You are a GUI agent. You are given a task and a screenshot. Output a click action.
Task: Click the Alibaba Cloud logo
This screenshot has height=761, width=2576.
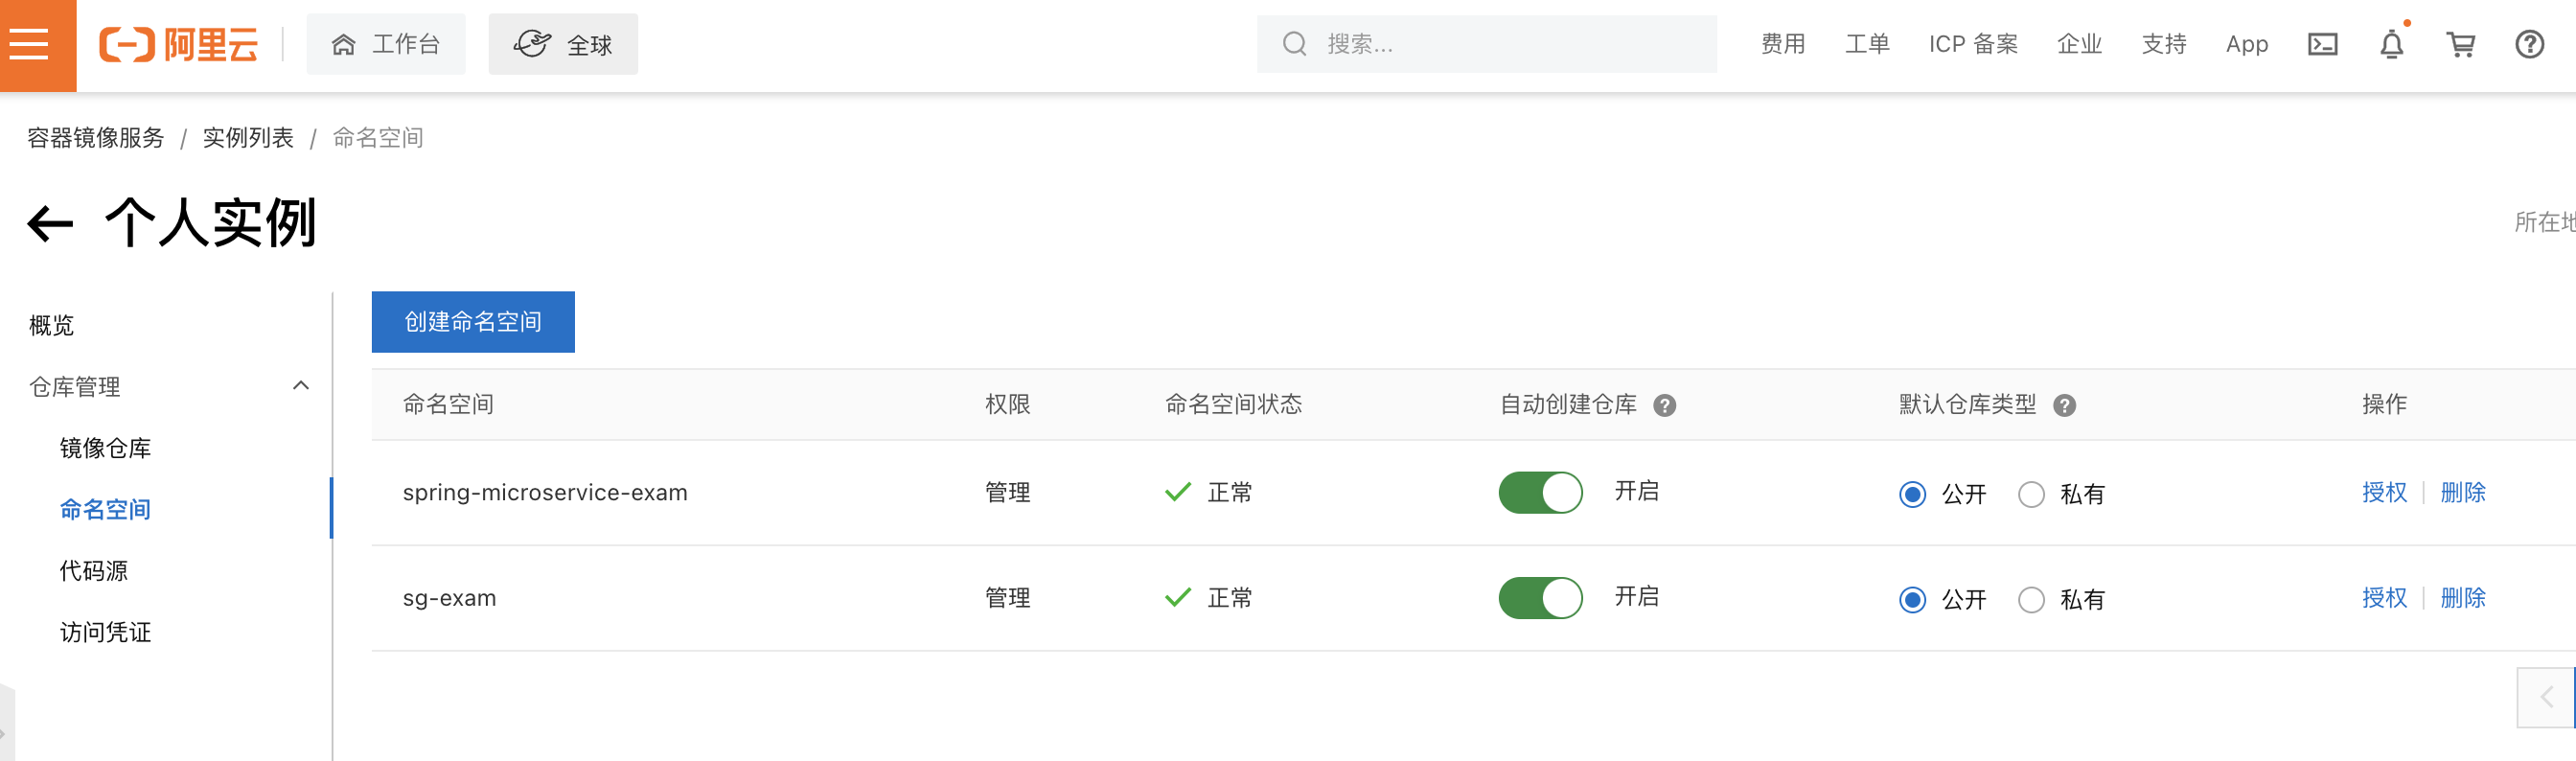click(x=178, y=44)
